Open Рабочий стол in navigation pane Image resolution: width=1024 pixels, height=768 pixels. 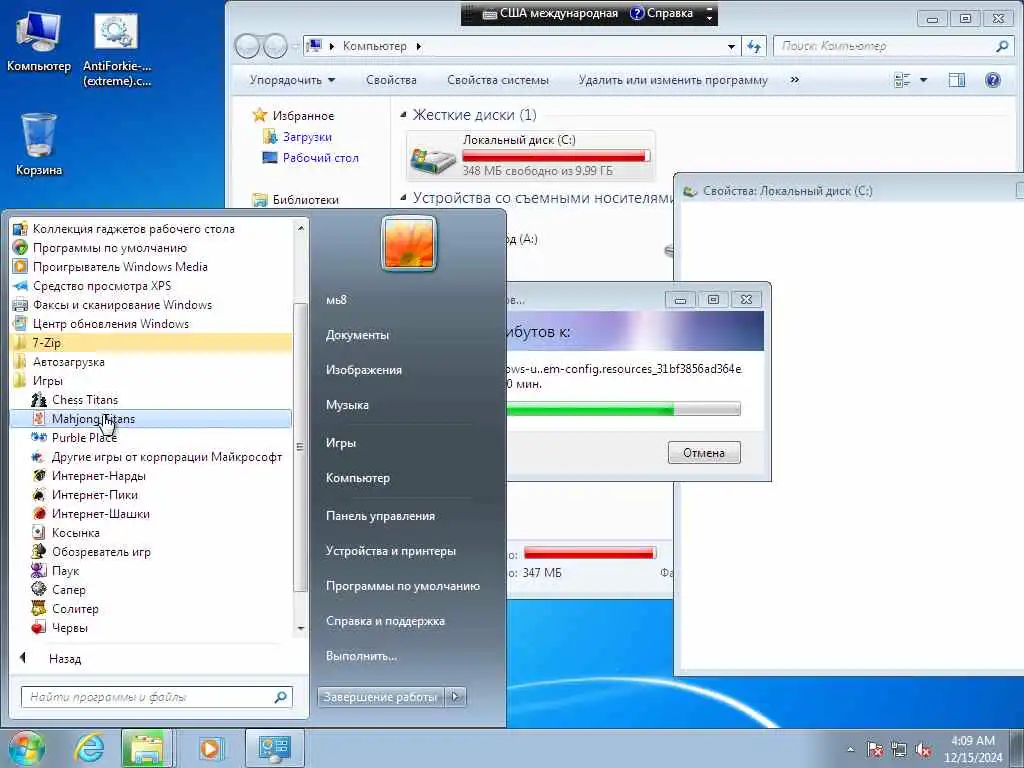[x=320, y=158]
